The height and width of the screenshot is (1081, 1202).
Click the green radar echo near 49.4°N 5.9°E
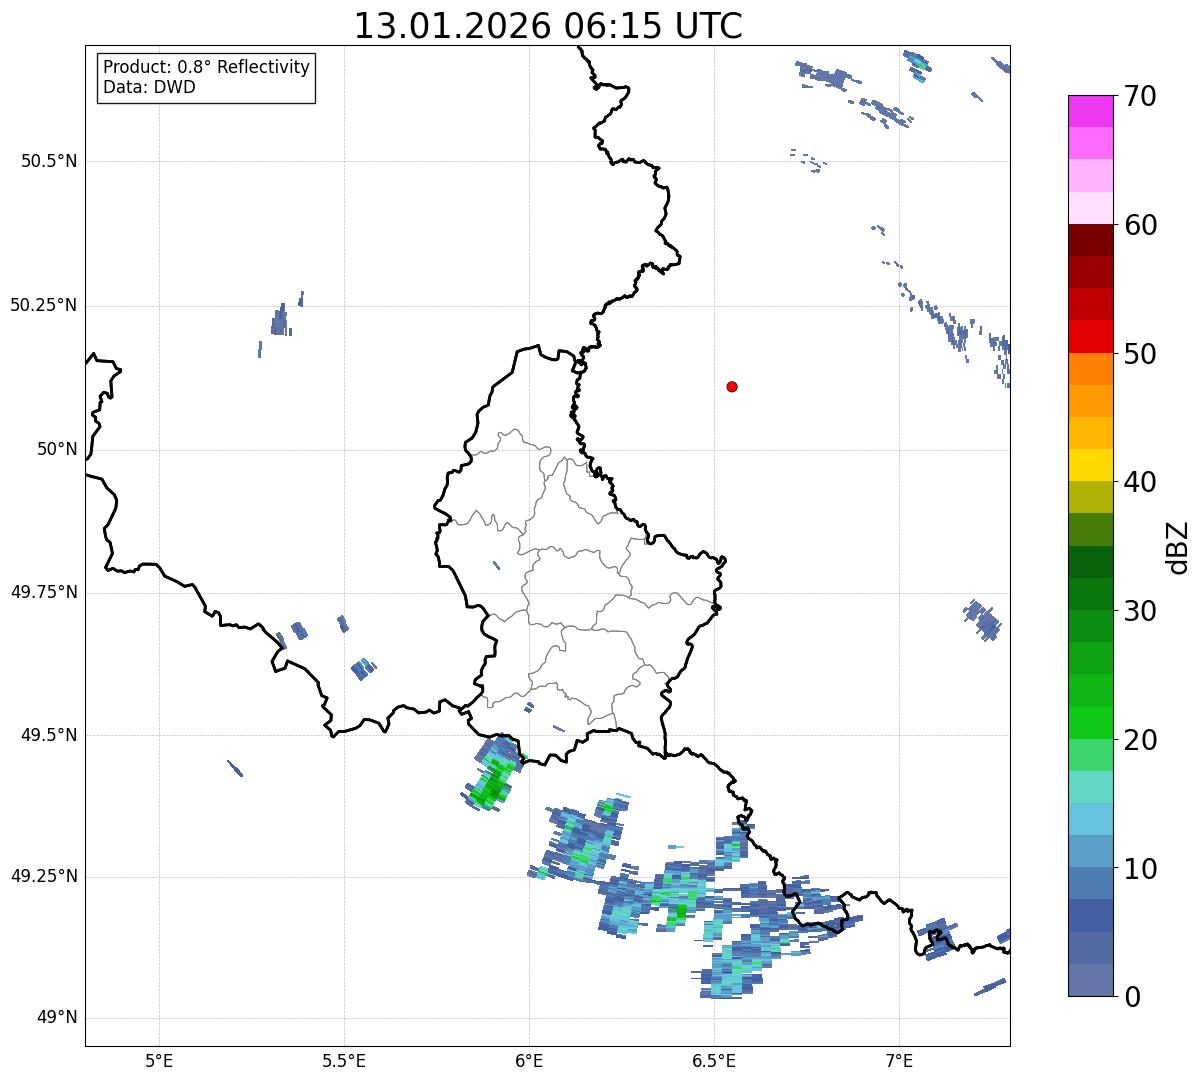point(493,774)
